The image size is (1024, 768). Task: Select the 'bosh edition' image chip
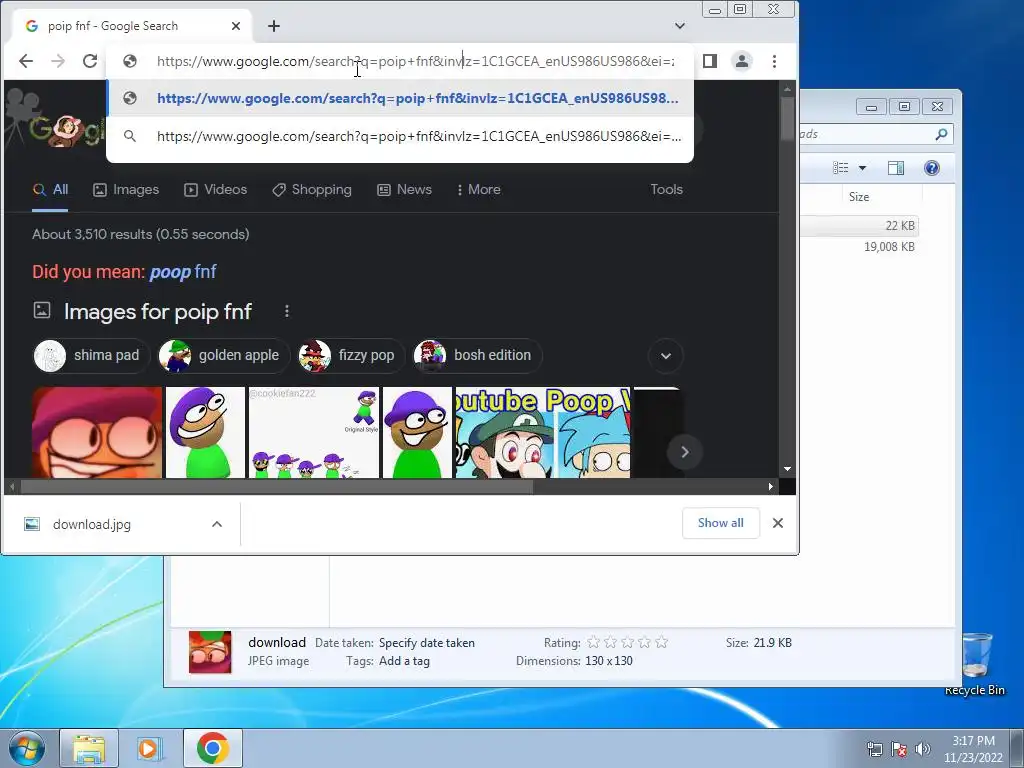(x=477, y=356)
